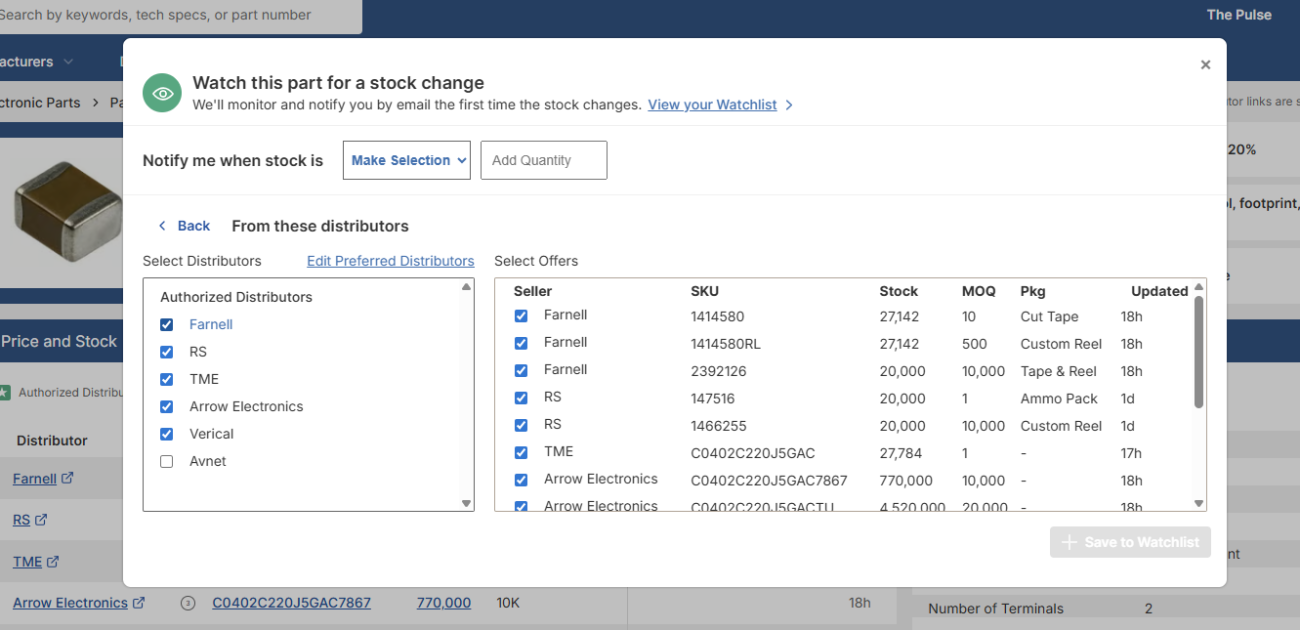Click the up arrow on the distributors list scrollbar

click(x=466, y=287)
